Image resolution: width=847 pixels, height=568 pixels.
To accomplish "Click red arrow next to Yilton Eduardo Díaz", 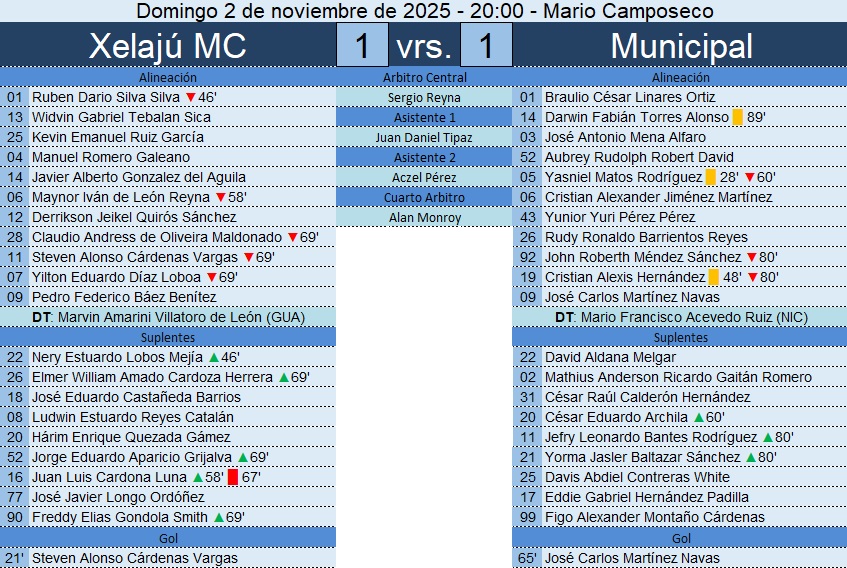I will (x=209, y=277).
